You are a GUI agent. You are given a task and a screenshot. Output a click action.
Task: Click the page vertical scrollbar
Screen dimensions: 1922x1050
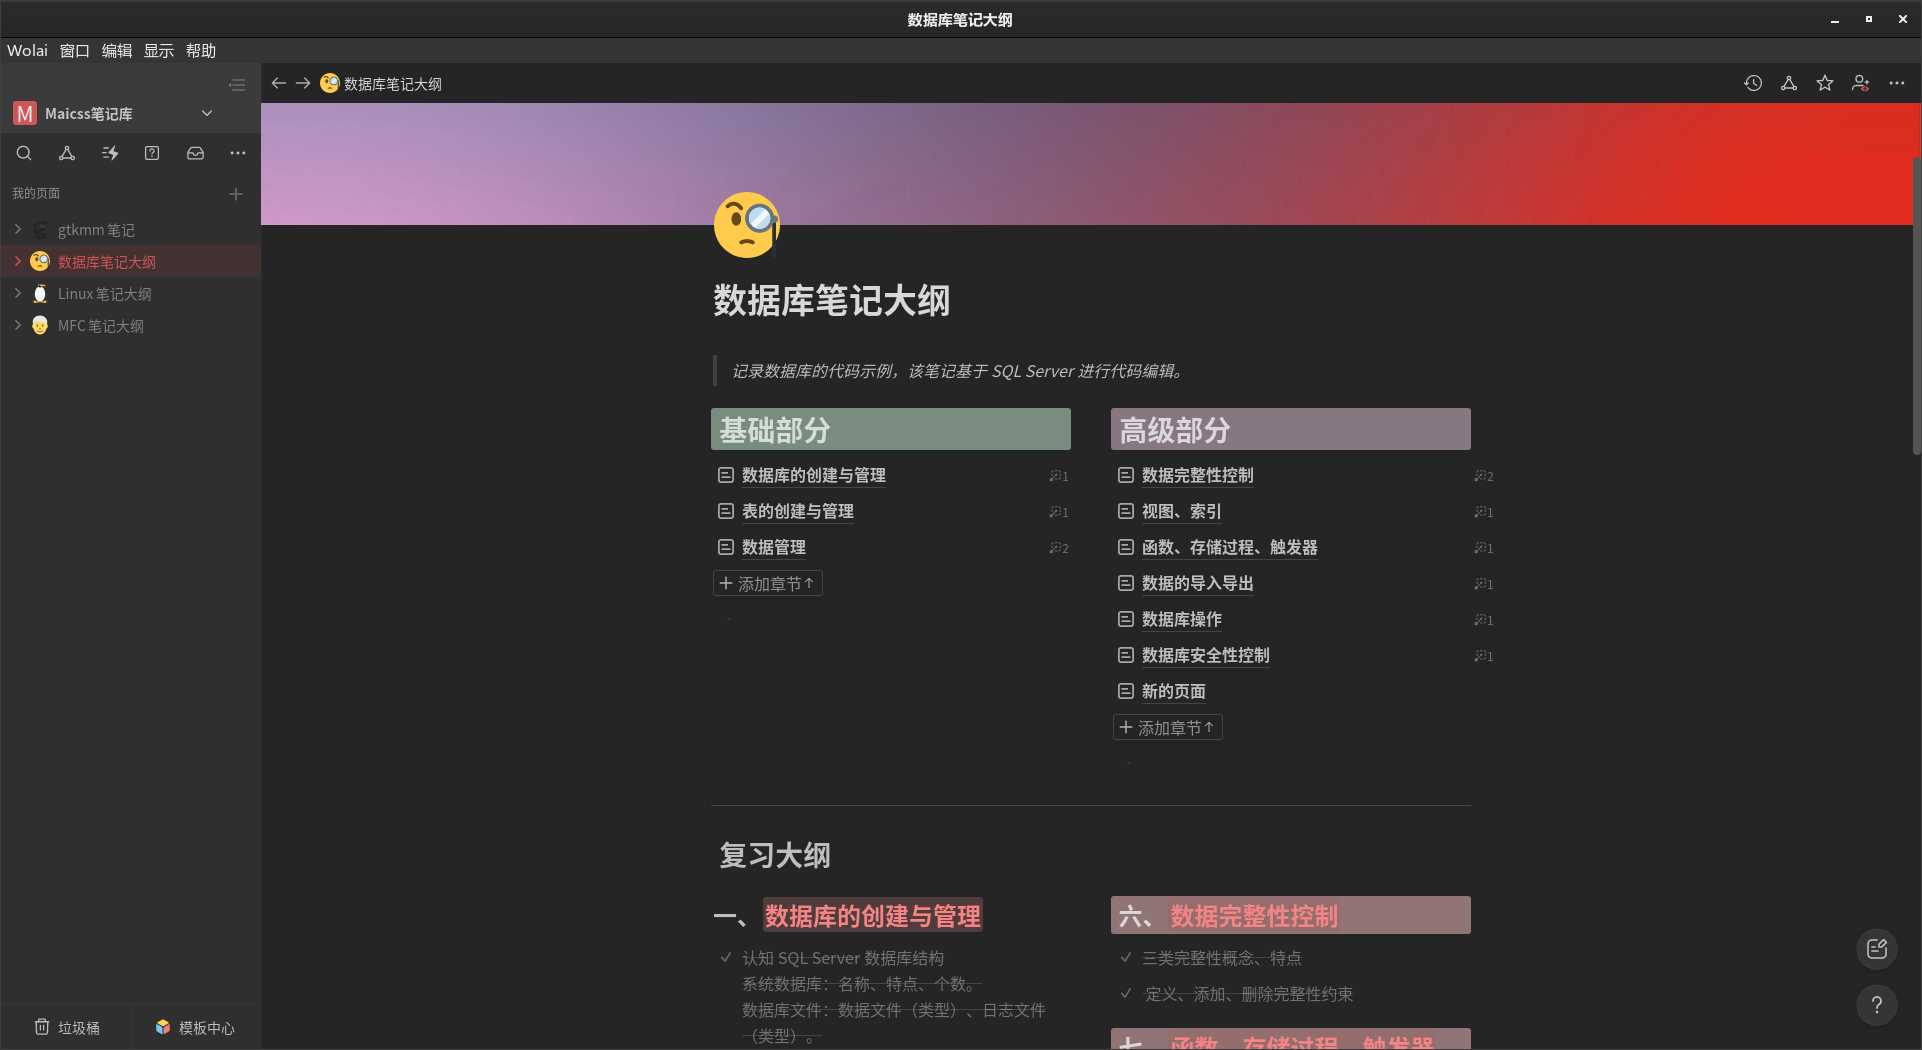tap(1916, 305)
